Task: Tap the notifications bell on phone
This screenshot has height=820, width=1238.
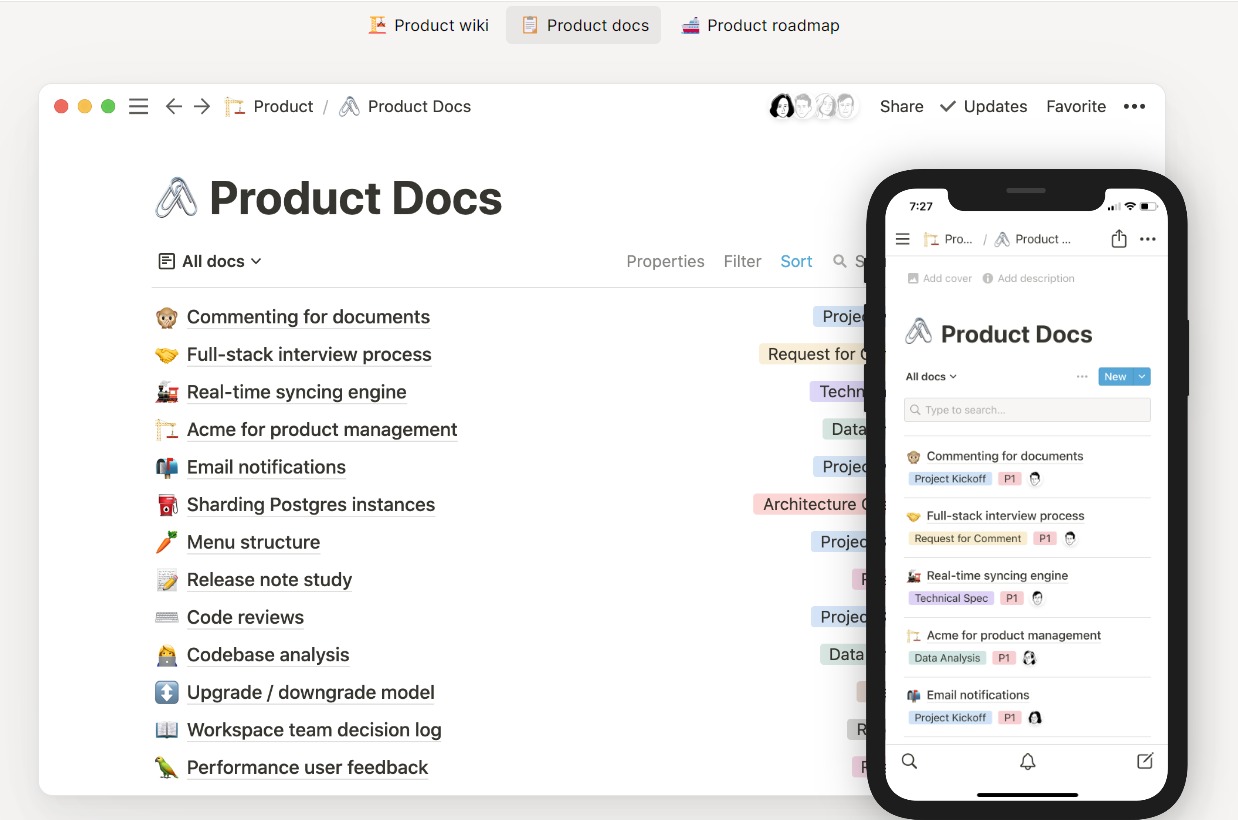Action: click(x=1027, y=761)
